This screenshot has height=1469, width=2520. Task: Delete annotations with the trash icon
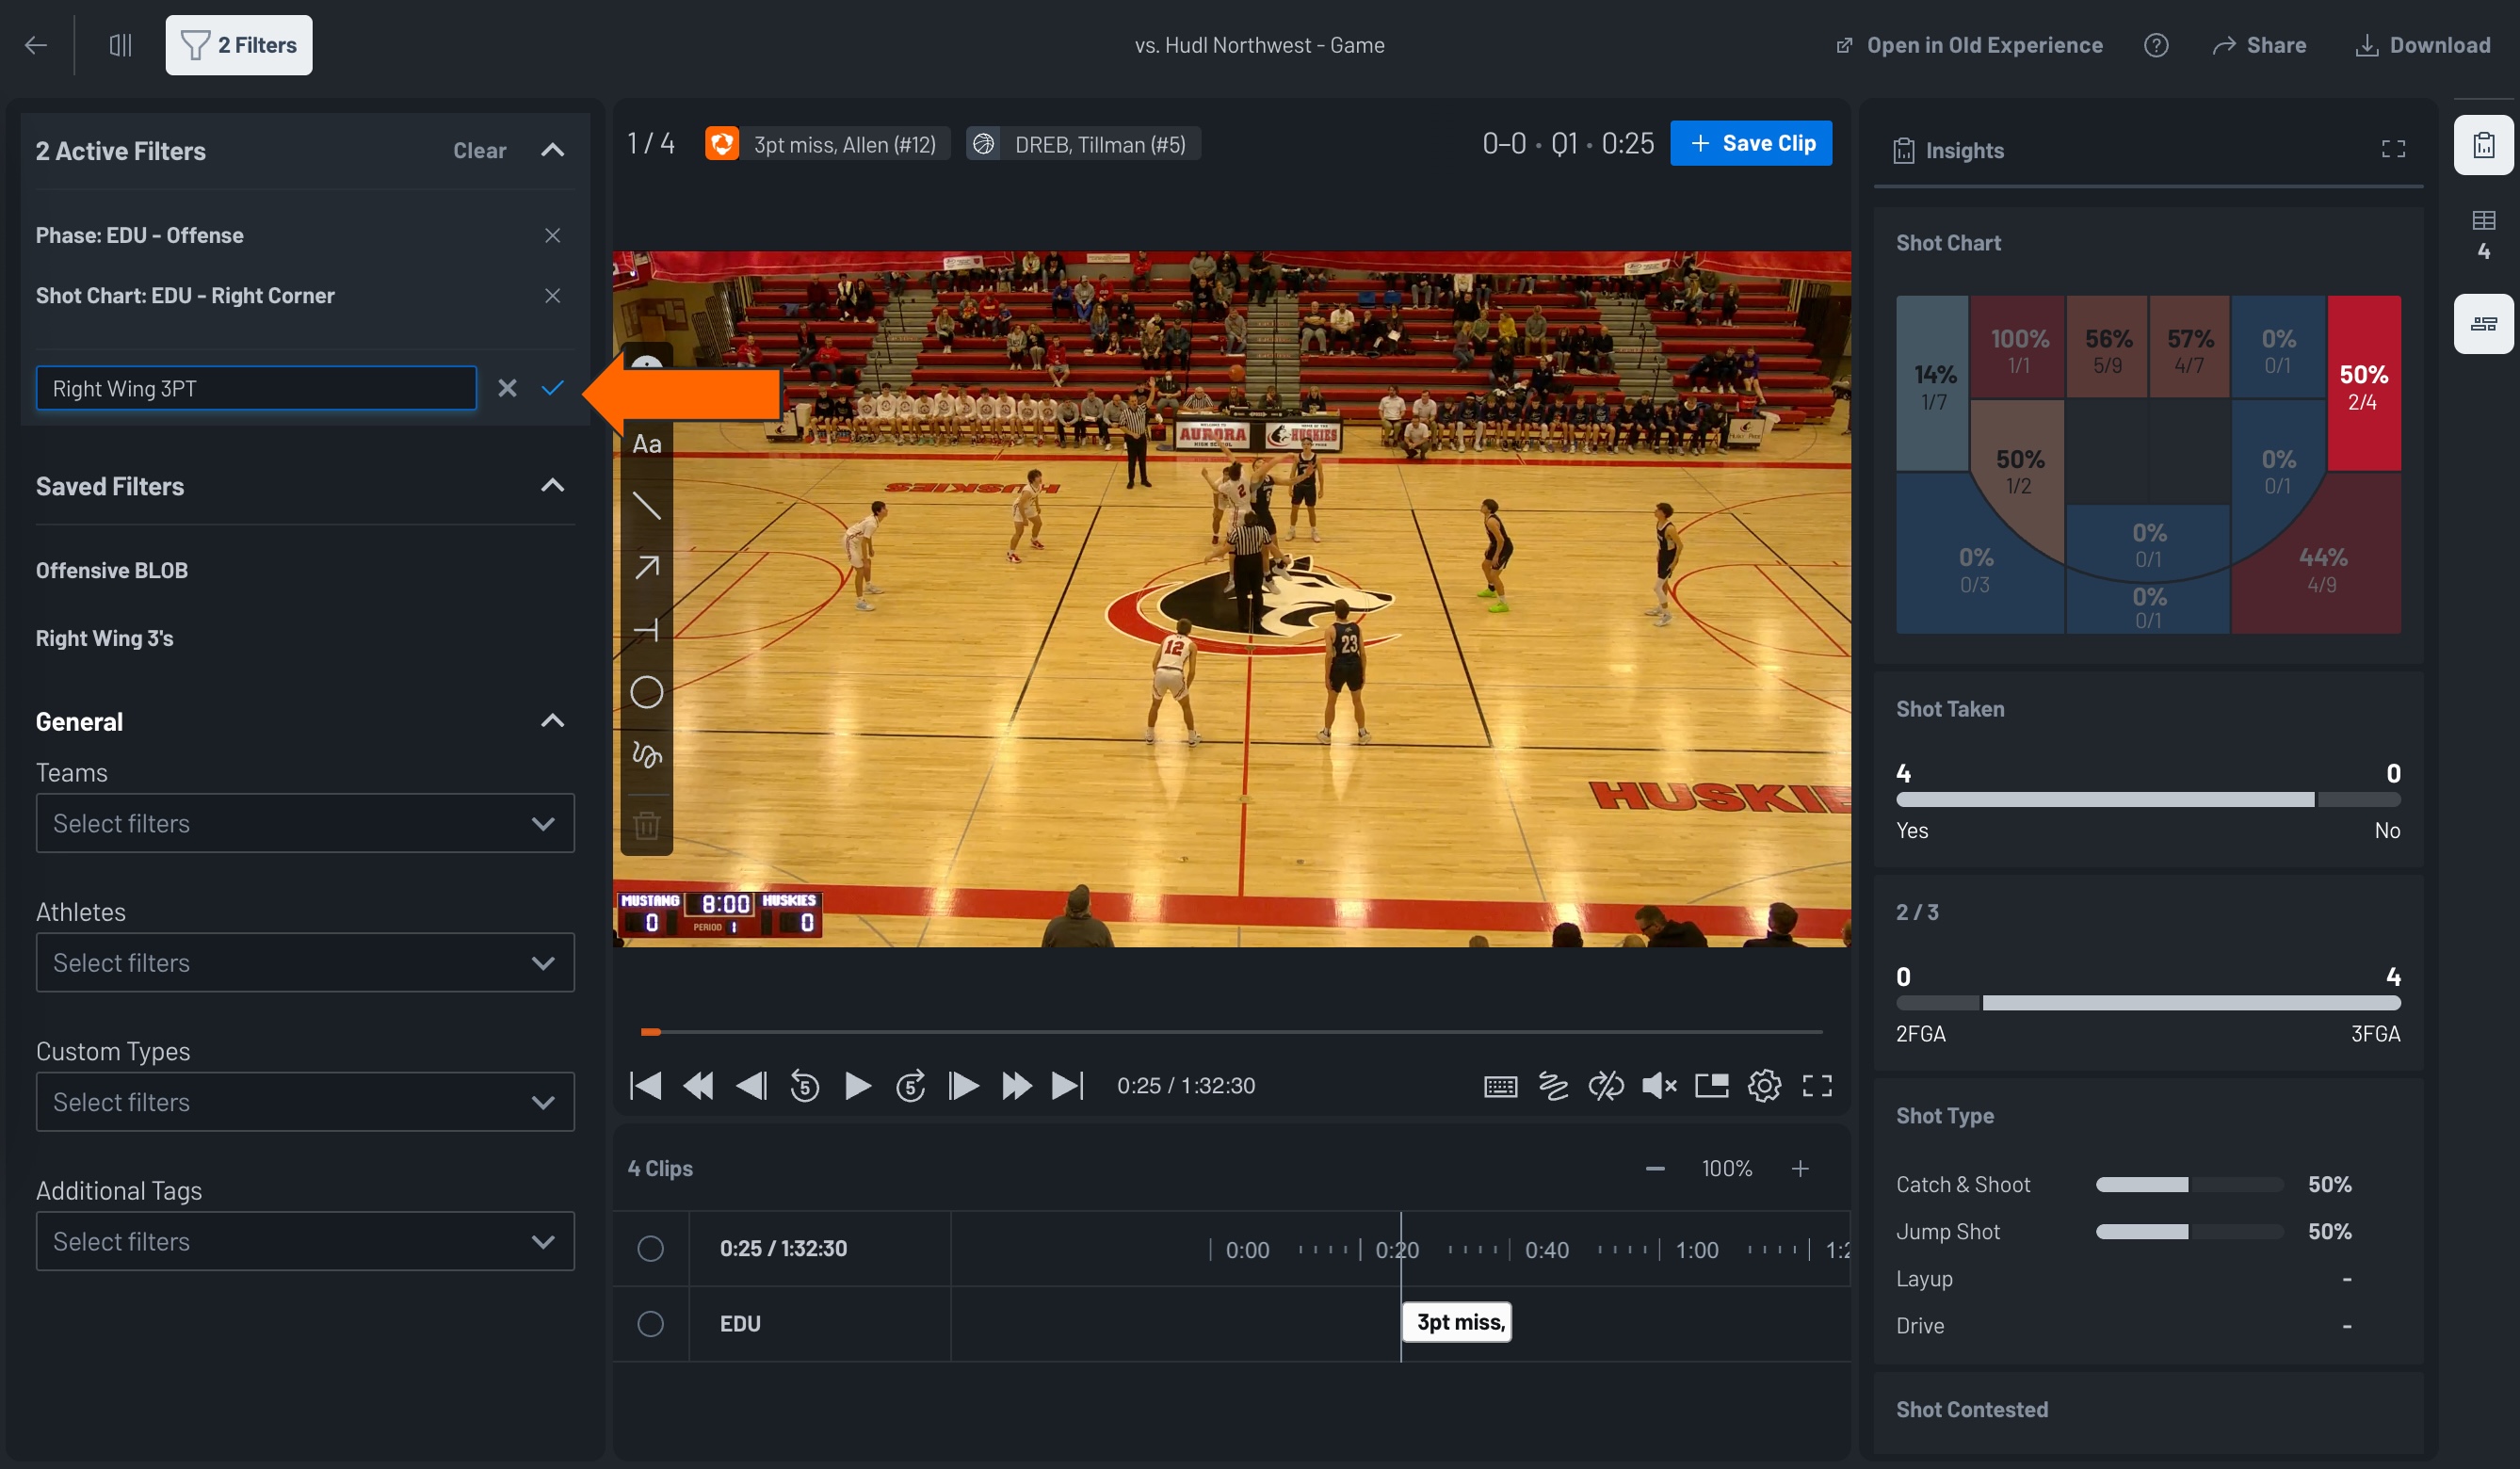click(x=647, y=823)
